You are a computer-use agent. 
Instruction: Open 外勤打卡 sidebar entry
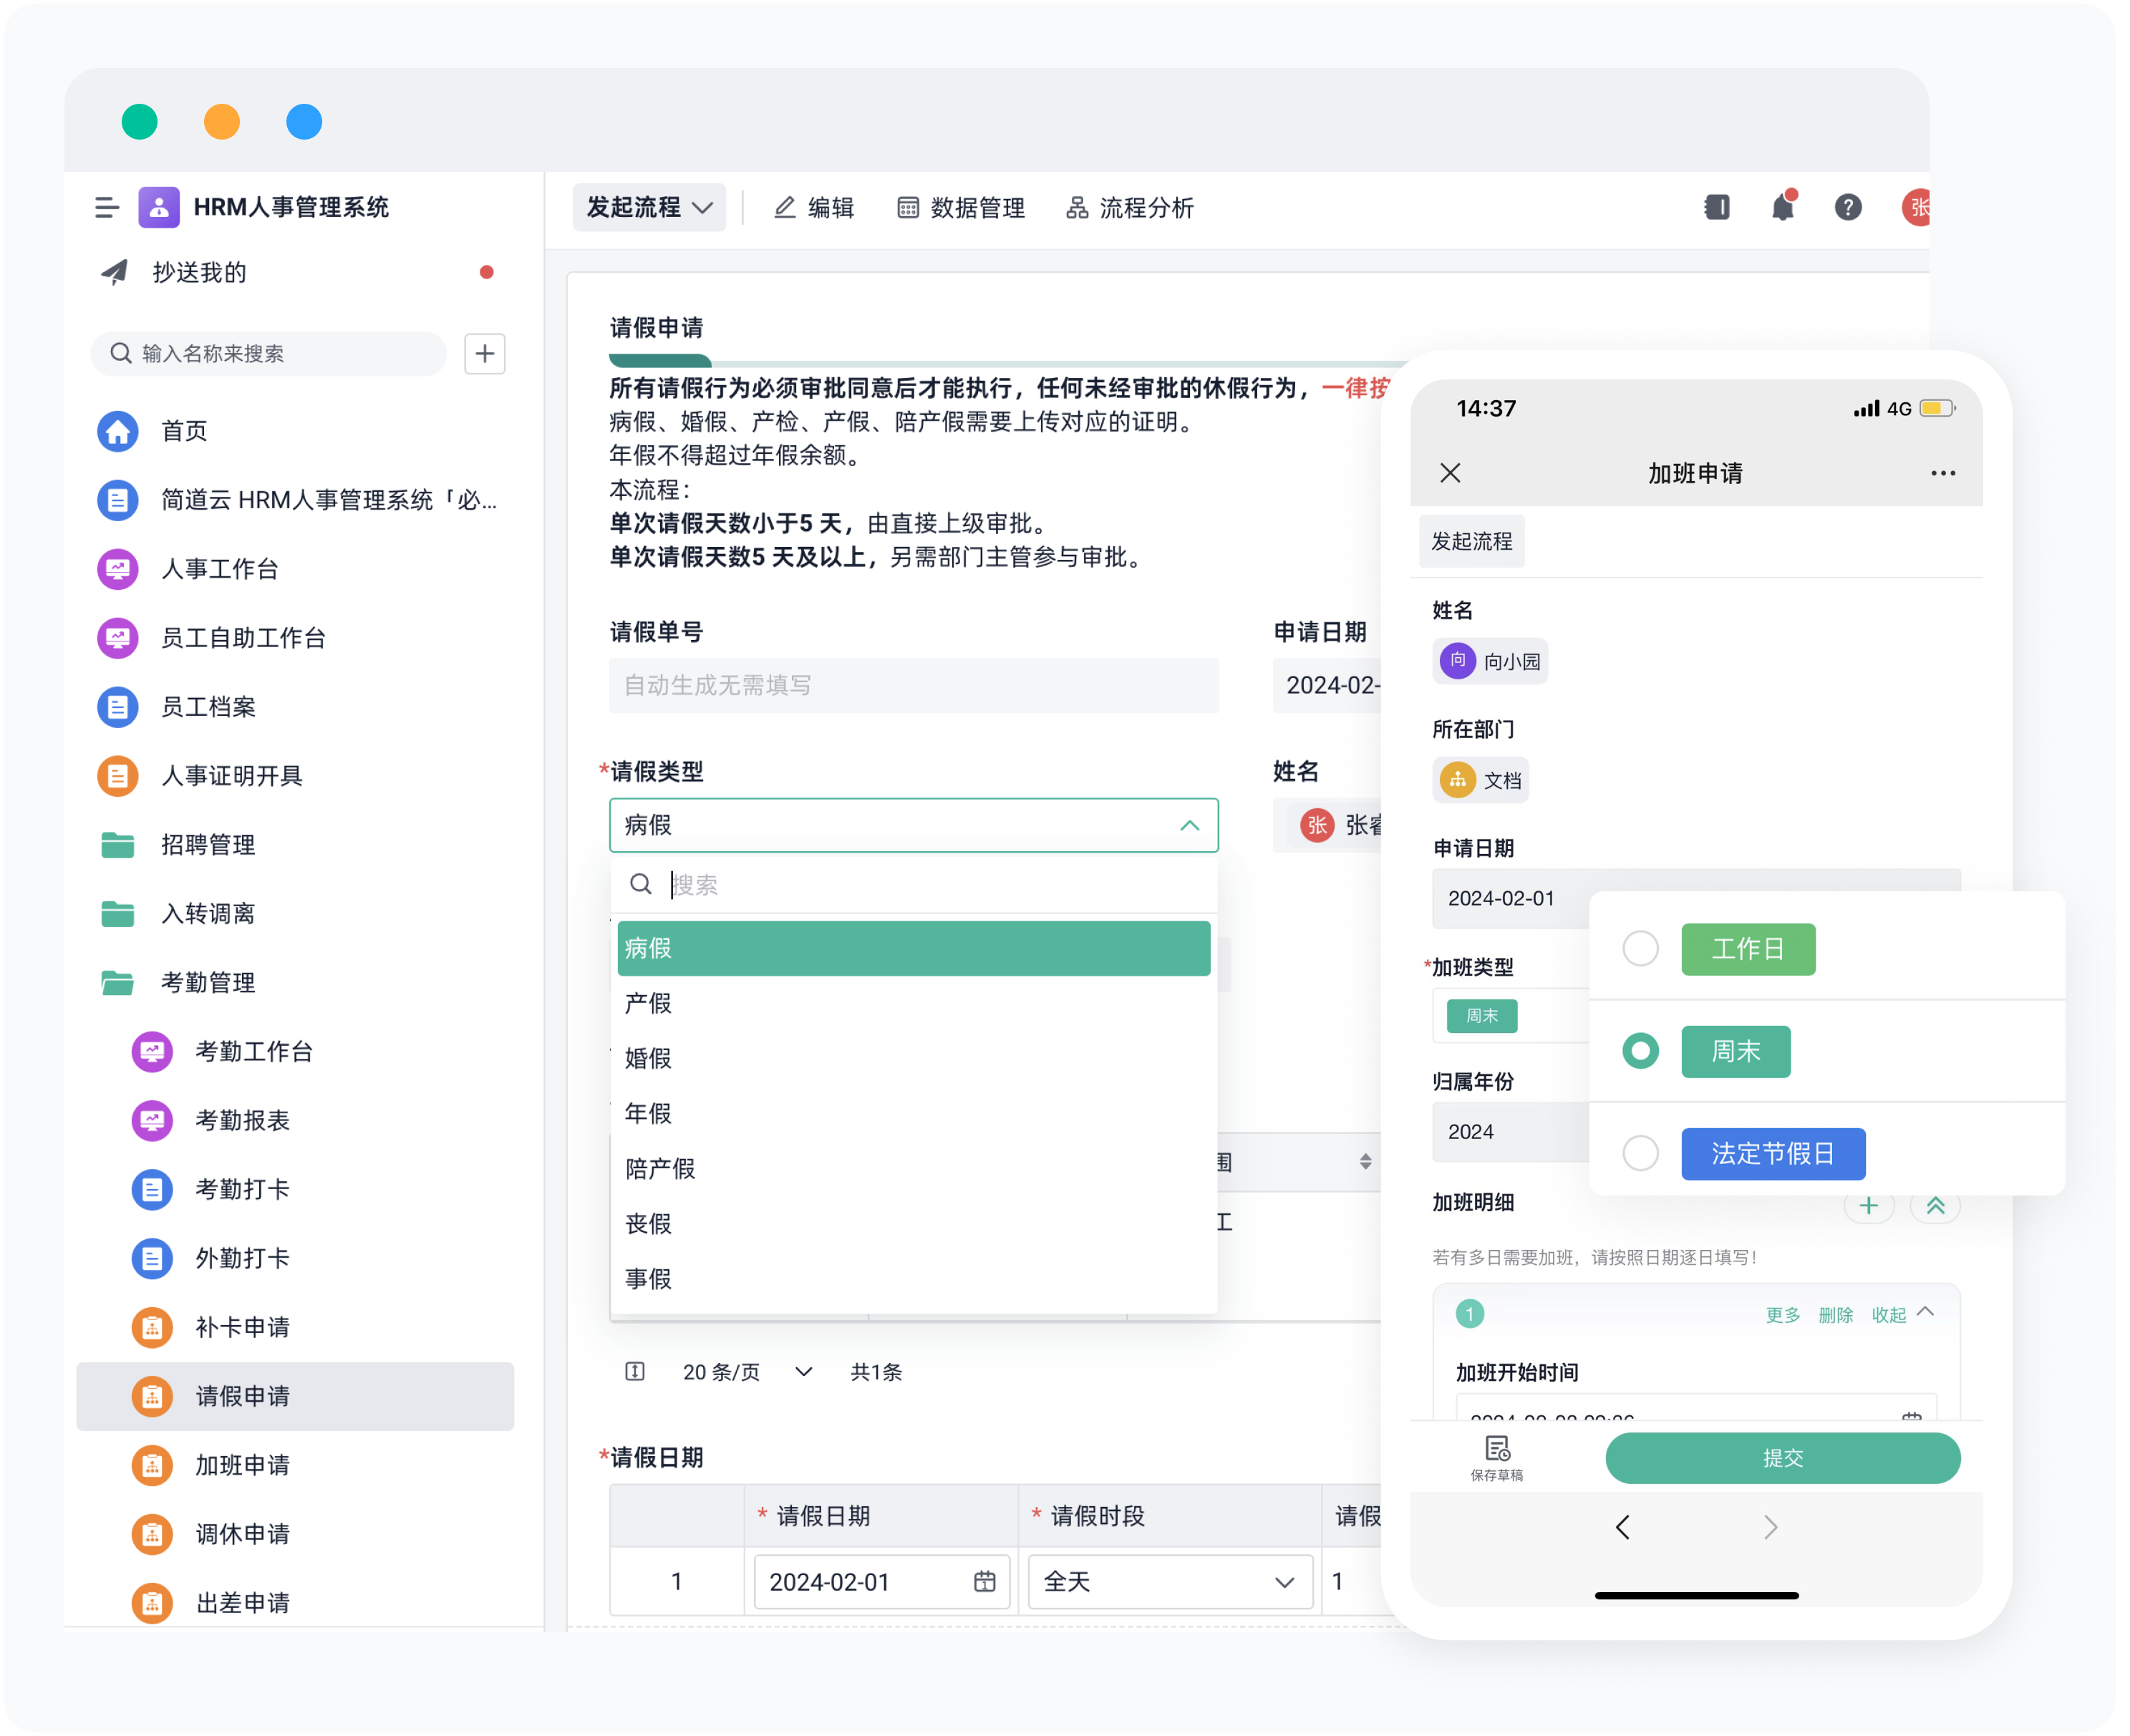point(241,1258)
